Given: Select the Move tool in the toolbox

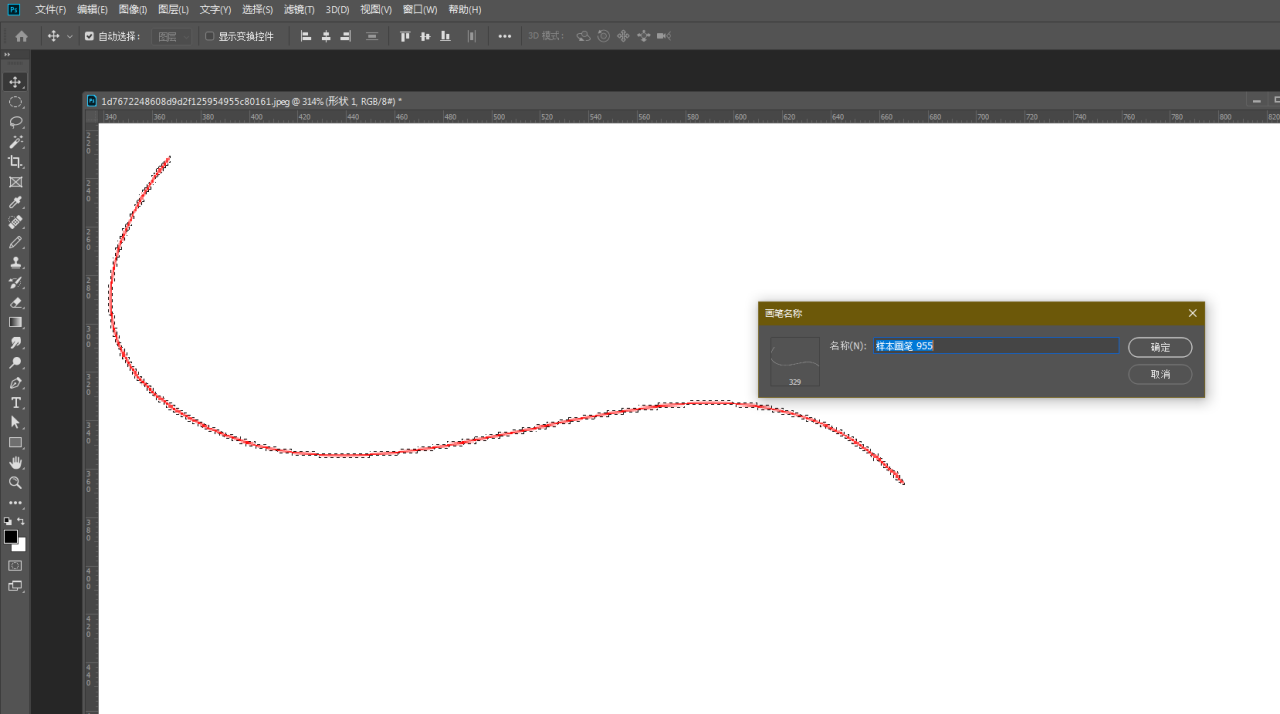Looking at the screenshot, I should point(15,82).
